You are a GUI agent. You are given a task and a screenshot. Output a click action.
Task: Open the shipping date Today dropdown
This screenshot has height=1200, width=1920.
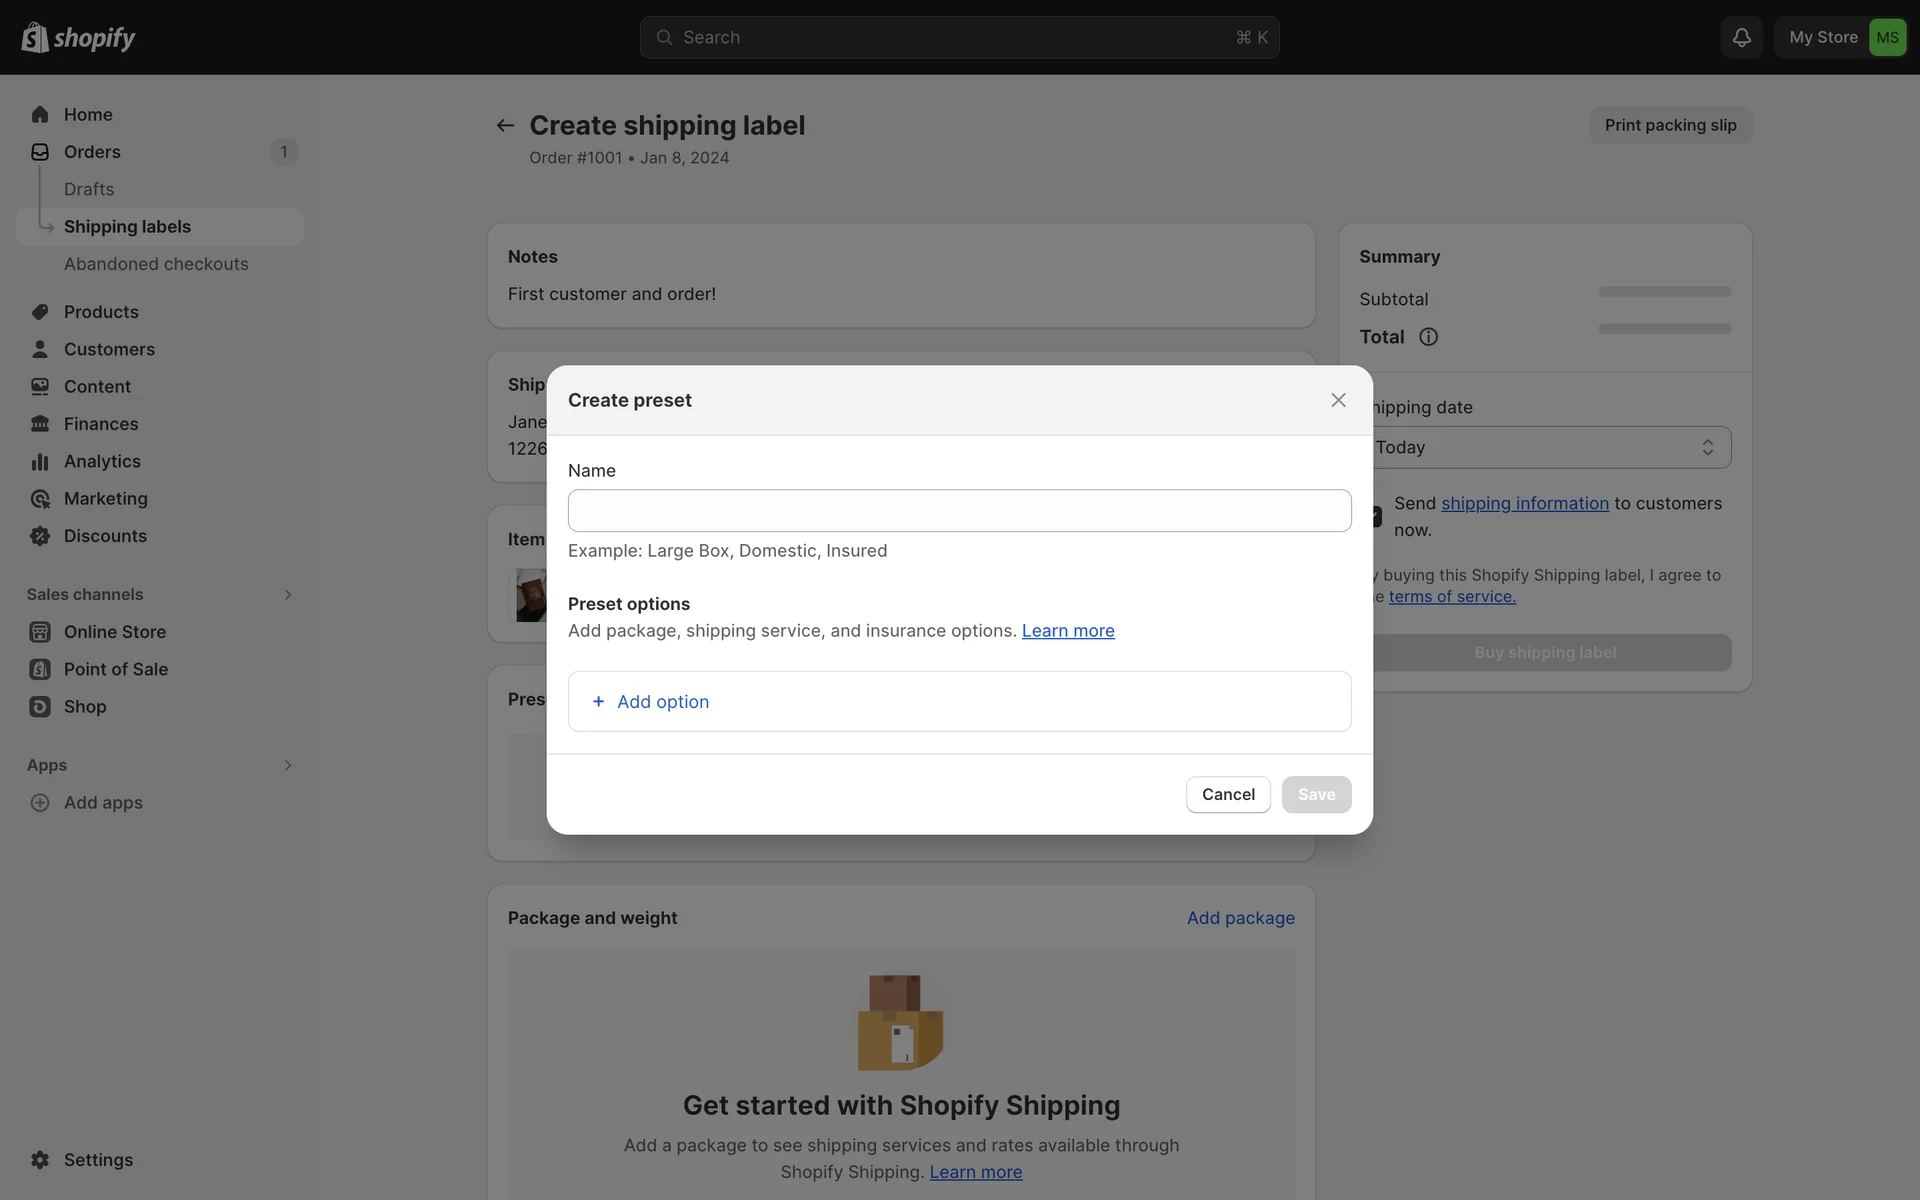pyautogui.click(x=1550, y=447)
